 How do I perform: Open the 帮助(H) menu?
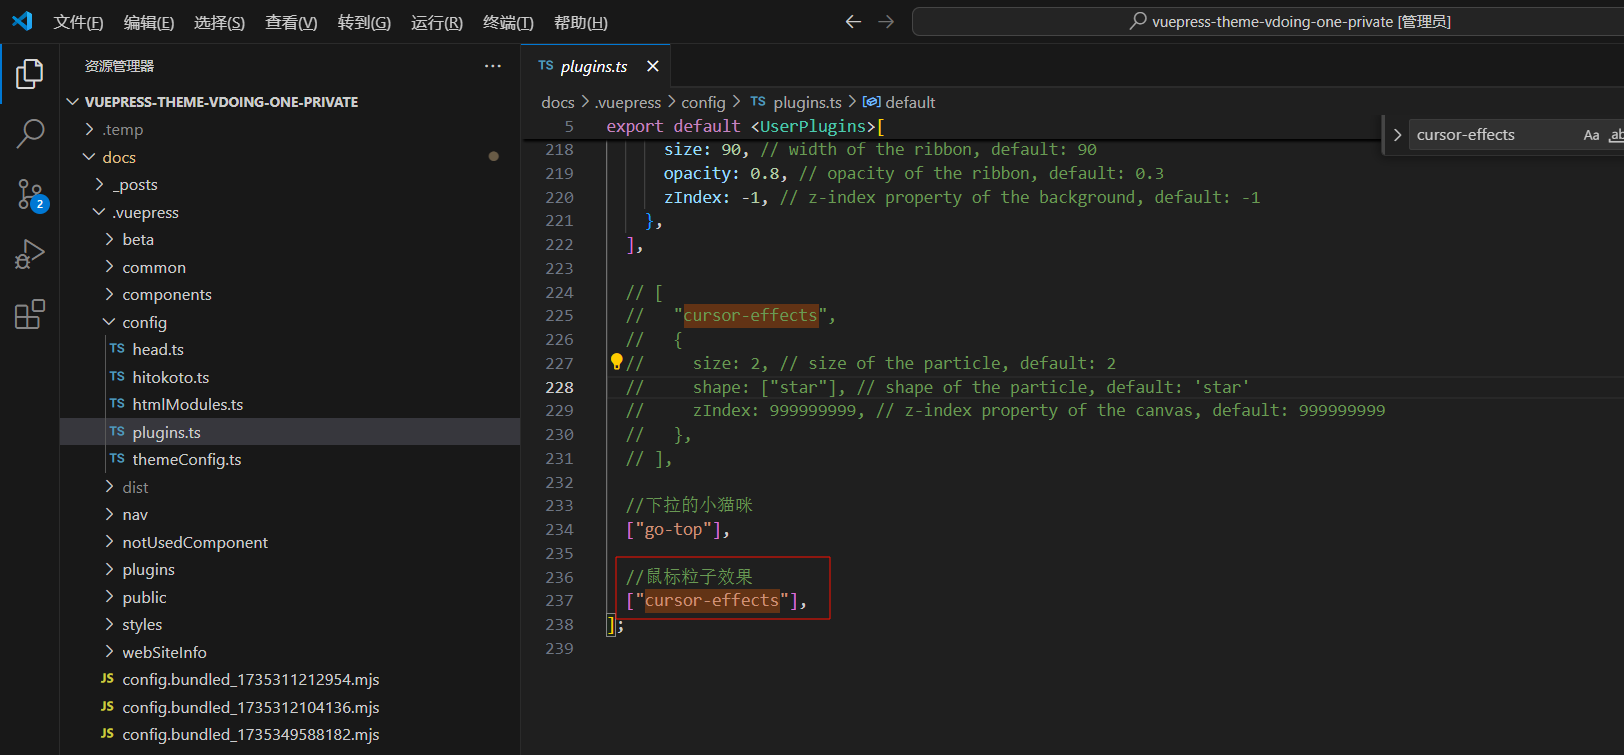[581, 22]
